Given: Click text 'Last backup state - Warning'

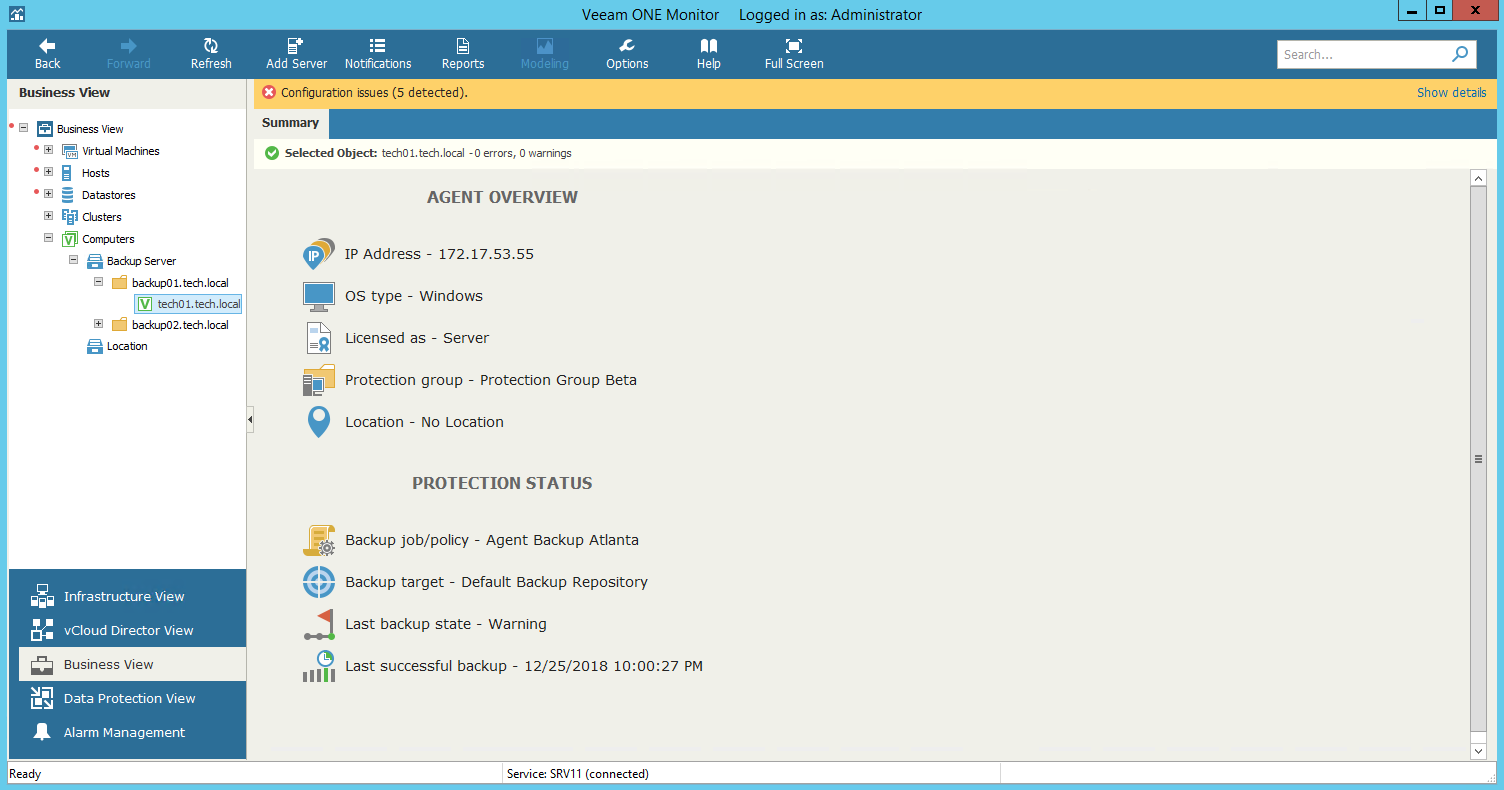Looking at the screenshot, I should pyautogui.click(x=446, y=624).
